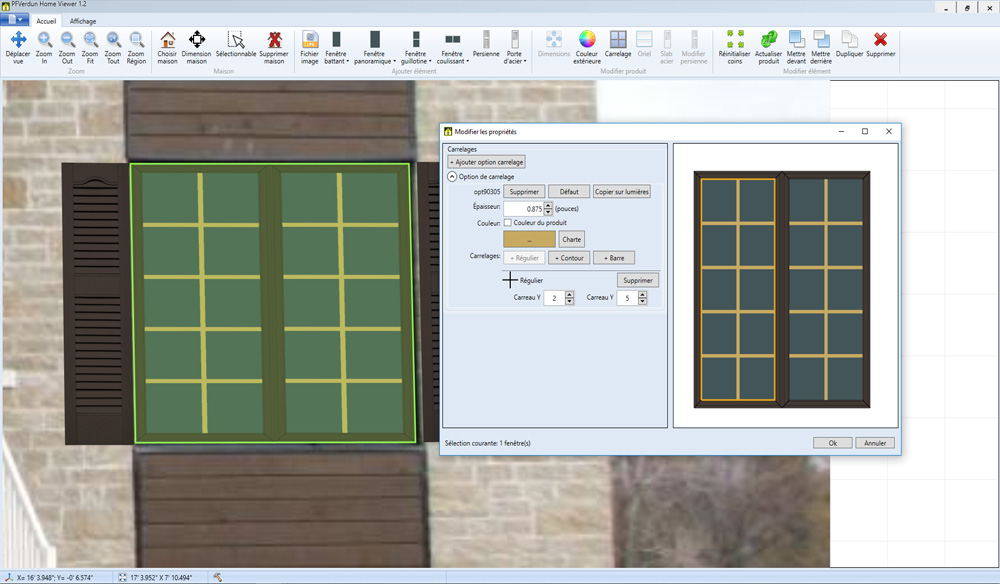1000x584 pixels.
Task: Click the Dimension maison icon
Action: tap(197, 46)
